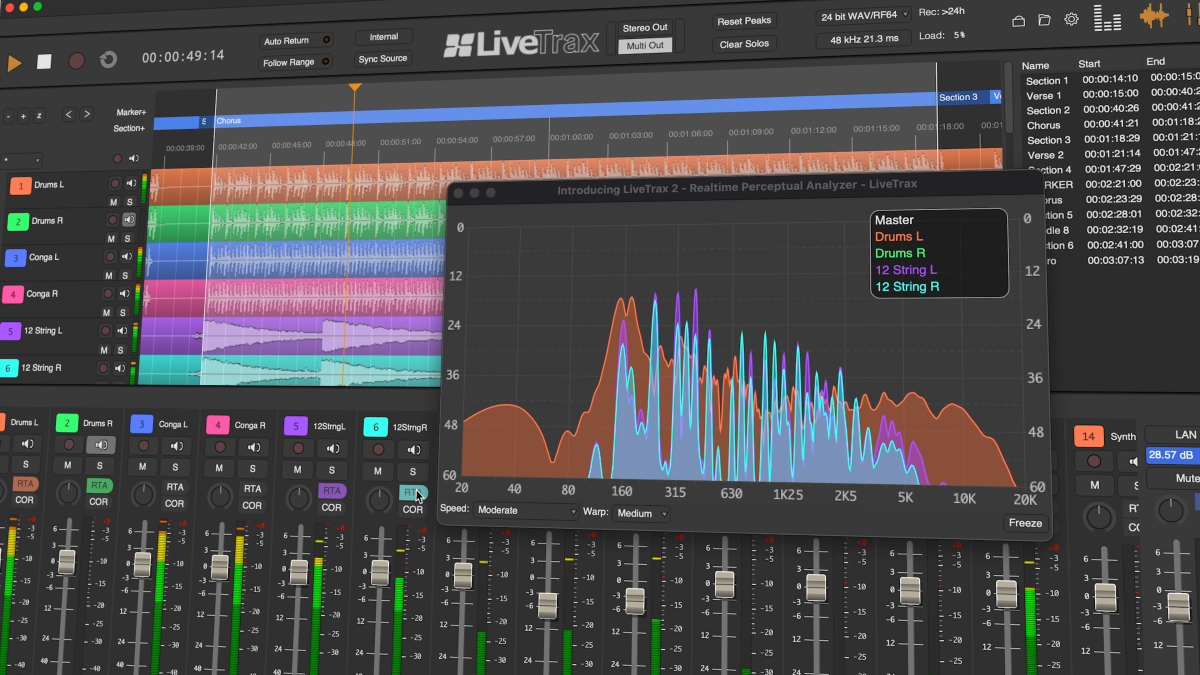Solo the 12 String L track in track list
This screenshot has width=1200, height=675.
click(119, 350)
